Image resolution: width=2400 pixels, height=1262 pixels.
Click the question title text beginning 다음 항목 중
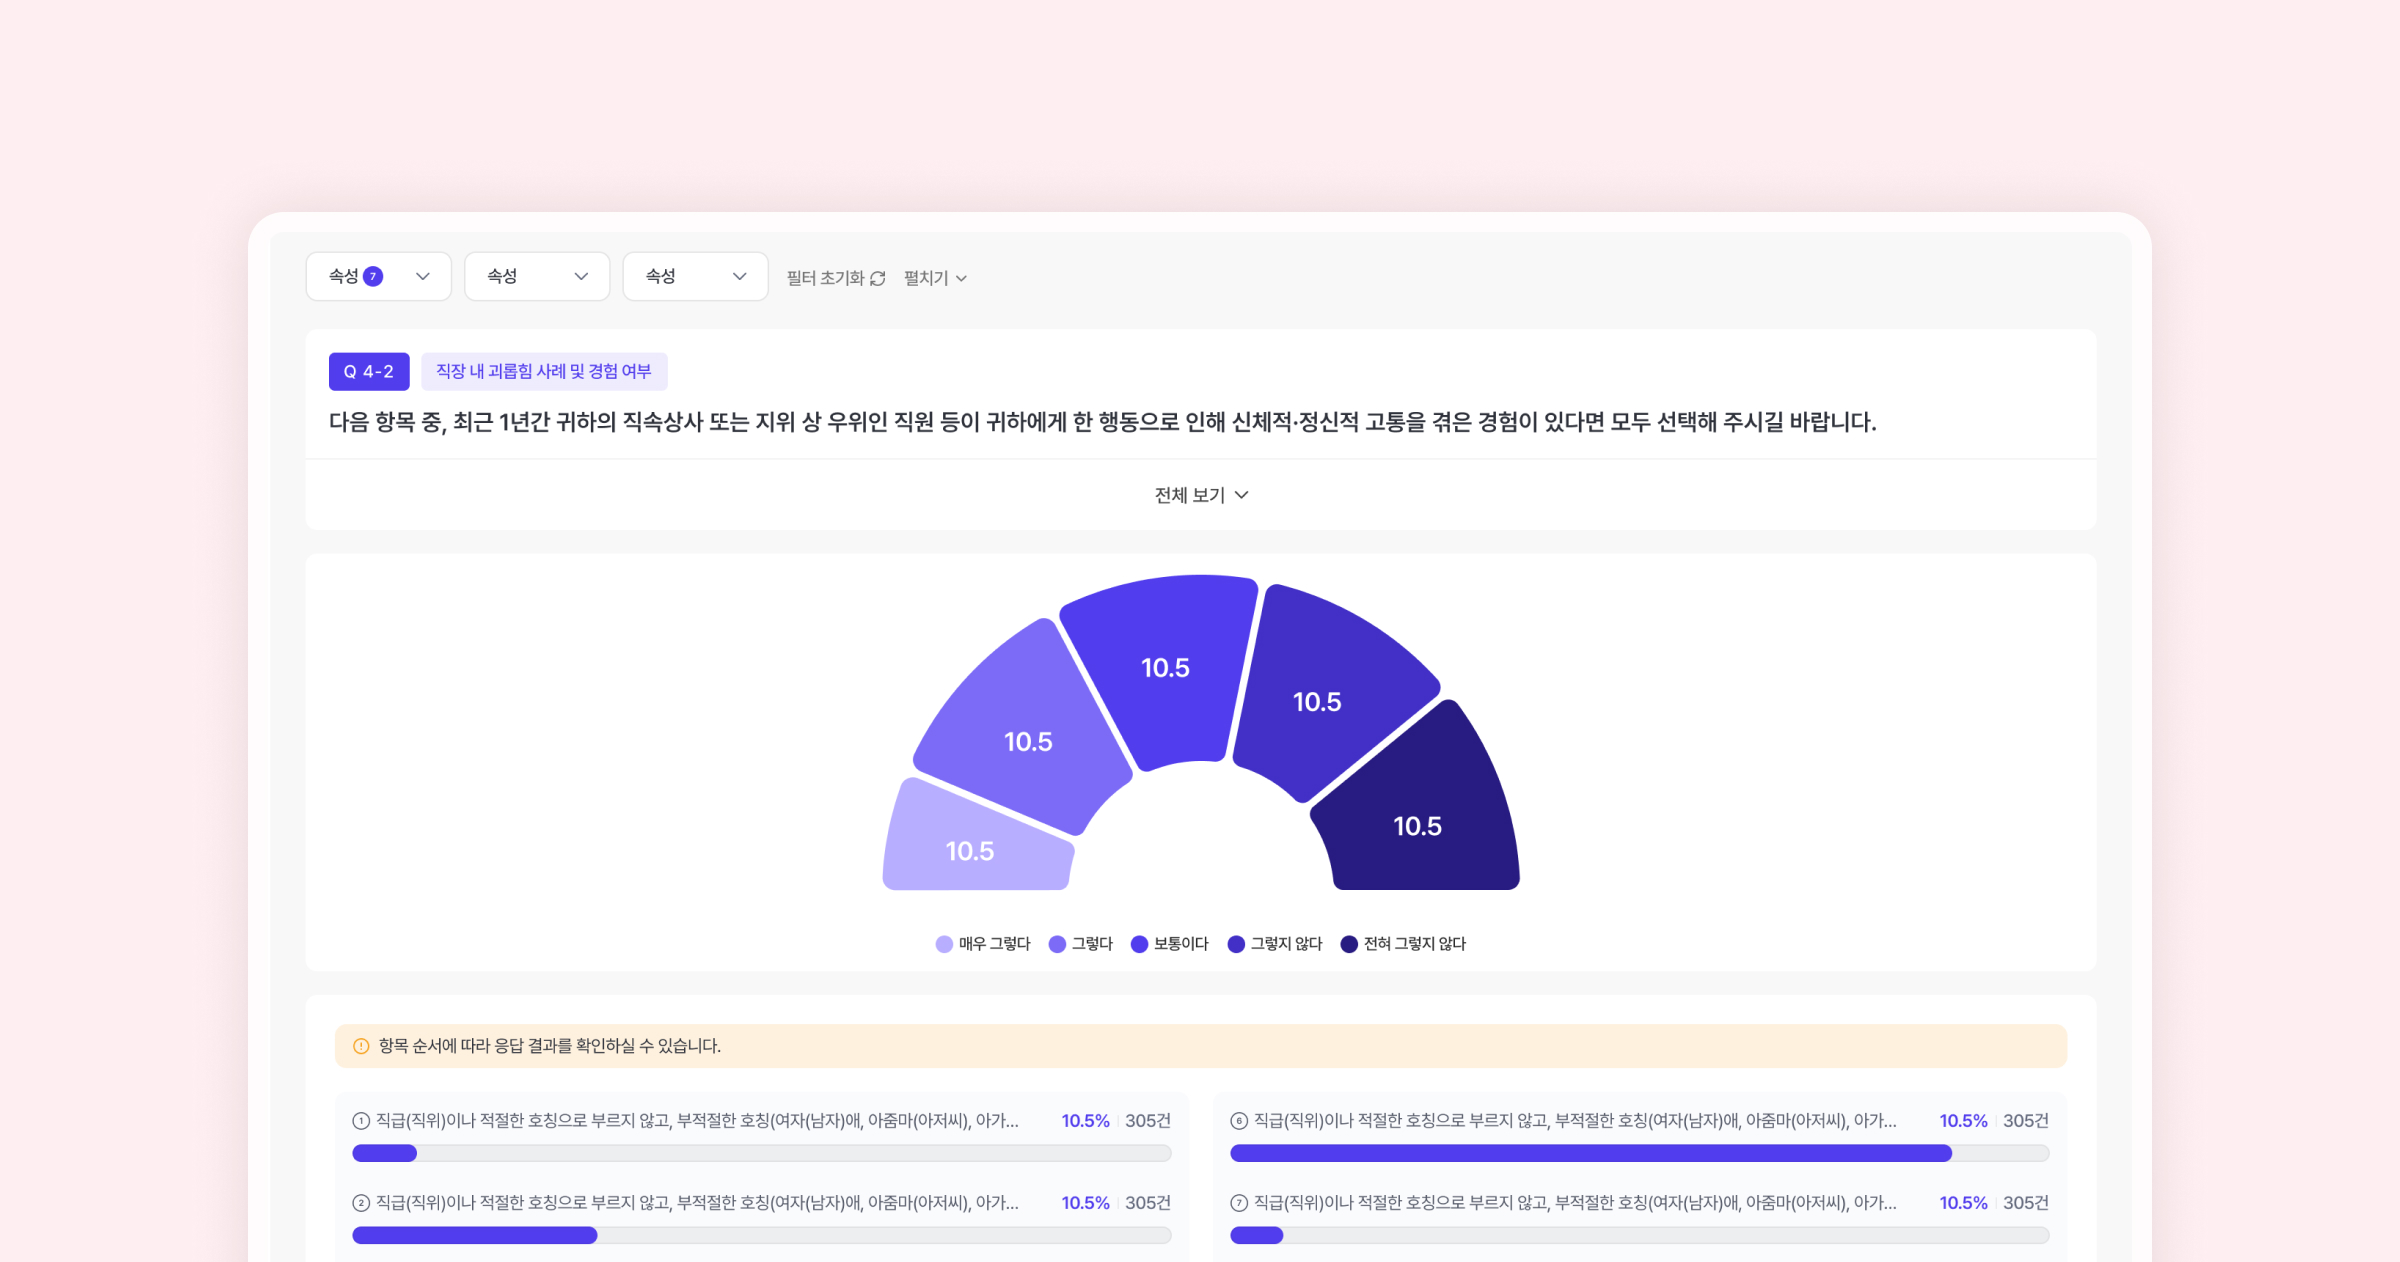click(x=1102, y=422)
